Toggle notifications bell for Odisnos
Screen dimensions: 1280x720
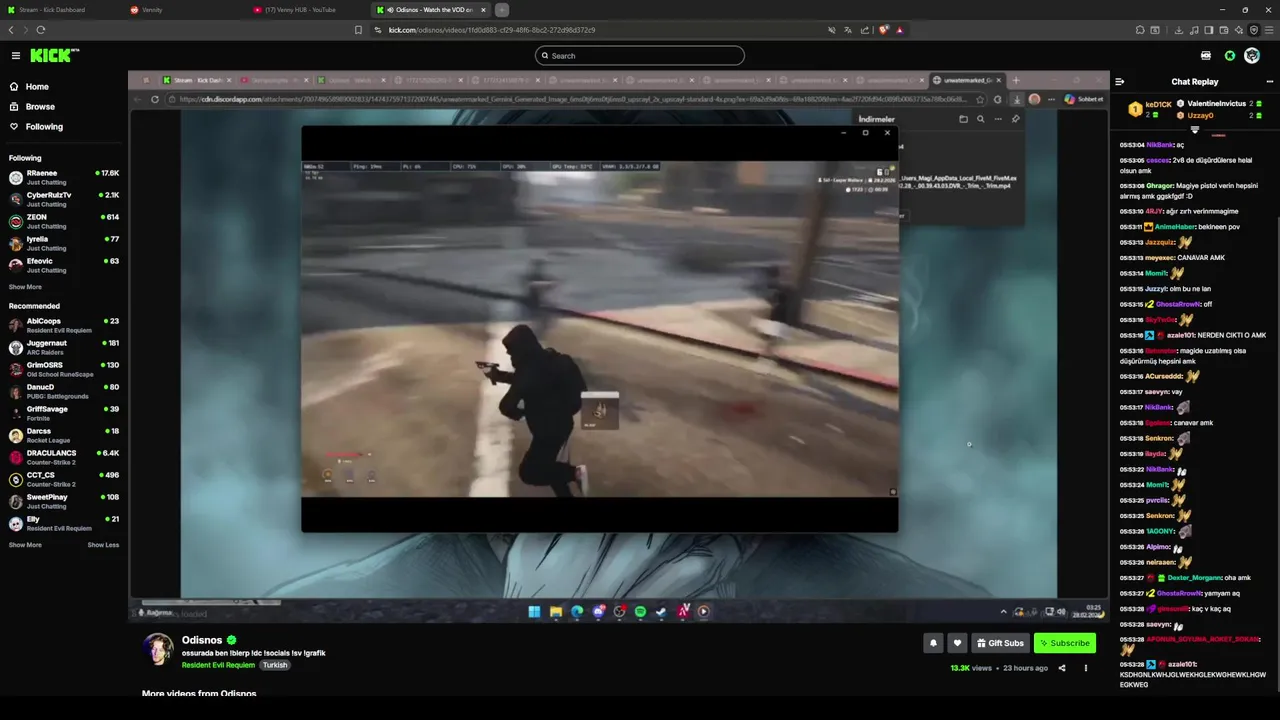pyautogui.click(x=933, y=643)
